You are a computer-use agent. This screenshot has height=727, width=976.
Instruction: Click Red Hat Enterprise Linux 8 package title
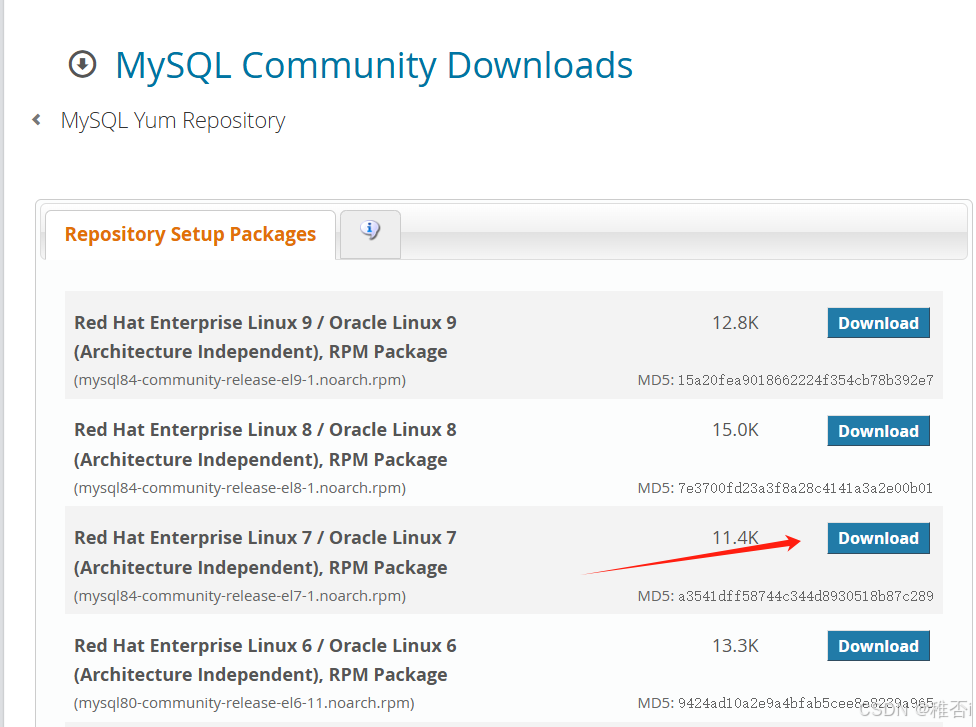pos(265,445)
